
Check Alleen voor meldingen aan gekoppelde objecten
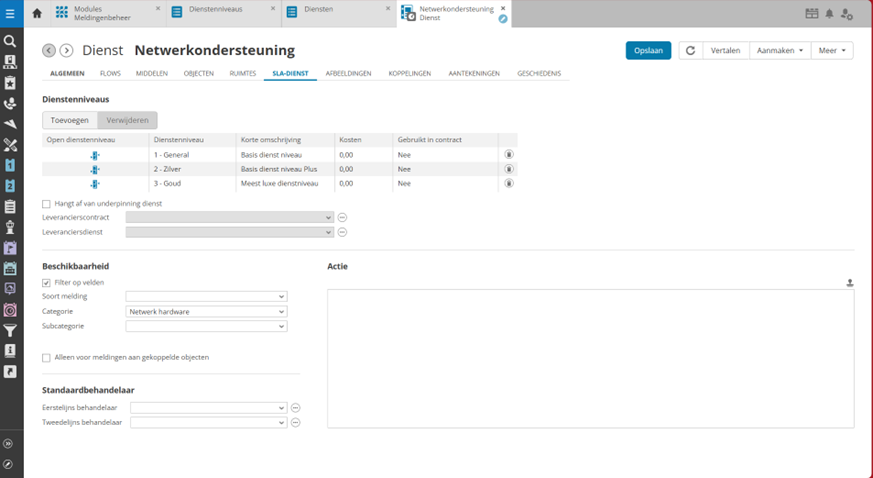pos(47,357)
